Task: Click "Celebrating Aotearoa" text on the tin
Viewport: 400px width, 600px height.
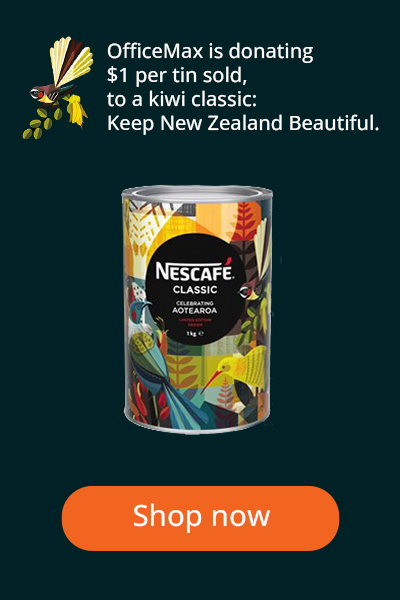Action: 194,307
